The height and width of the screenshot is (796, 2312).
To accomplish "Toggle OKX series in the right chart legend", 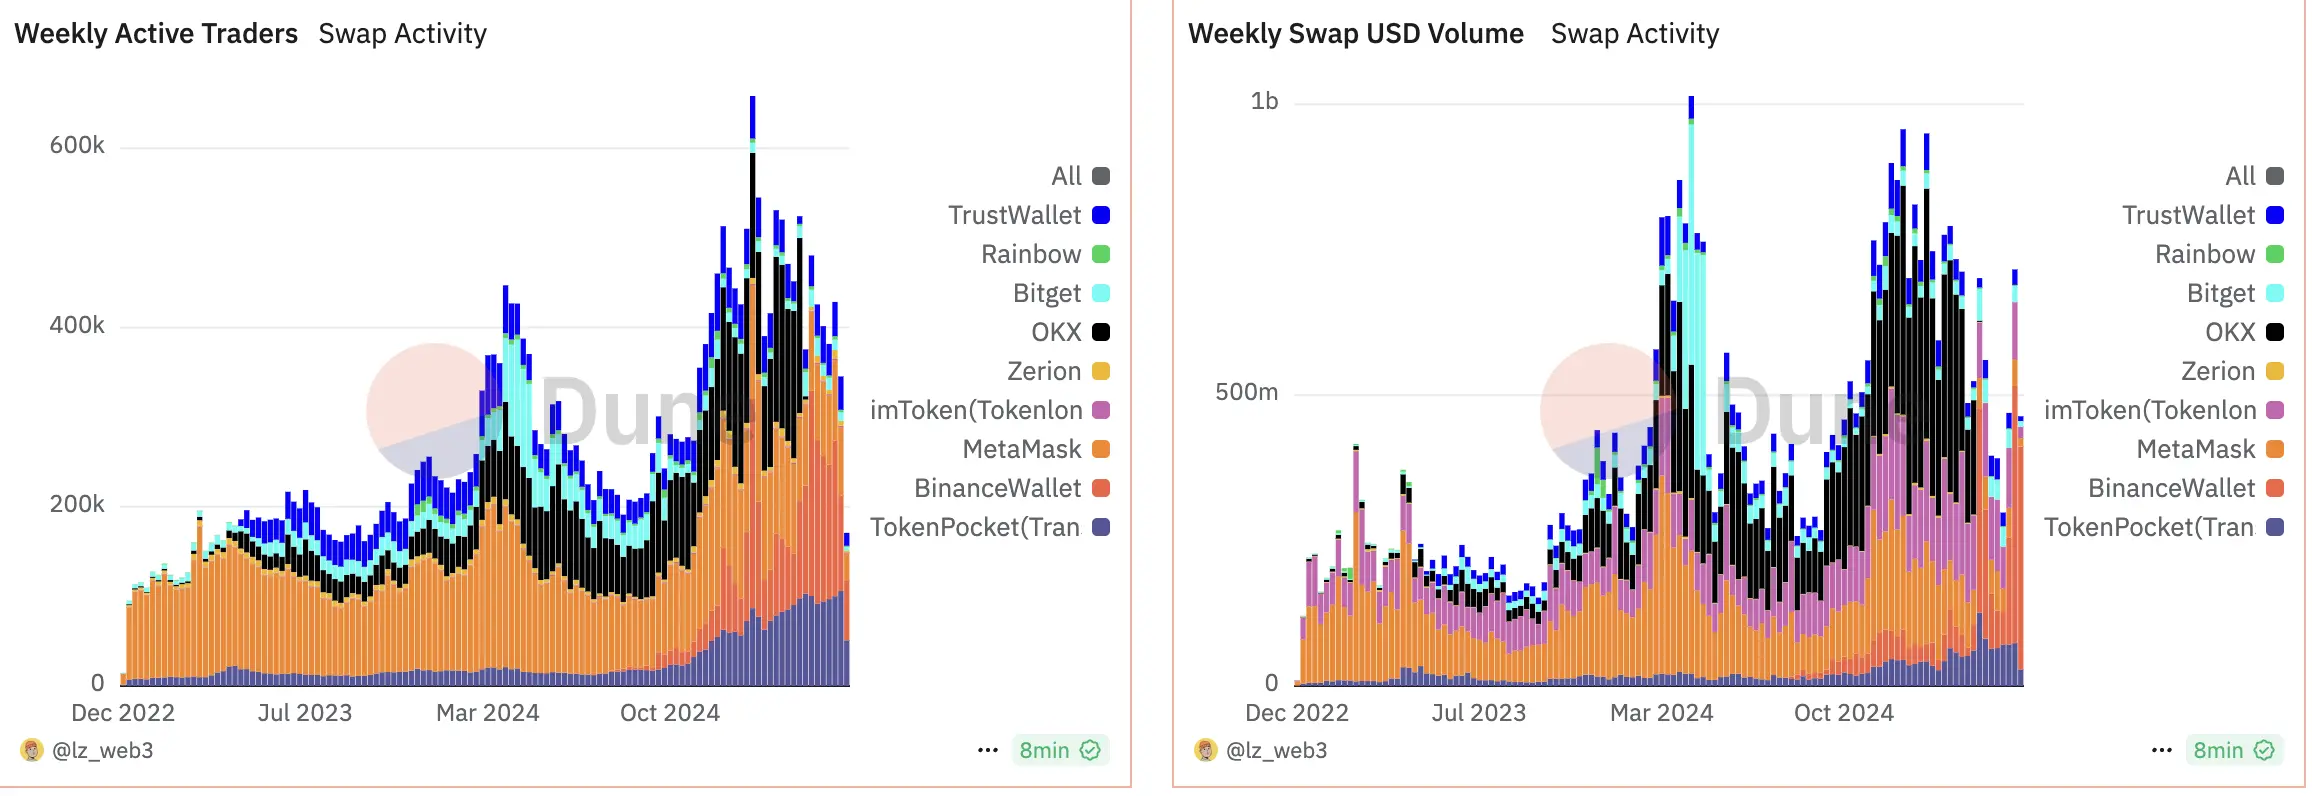I will click(x=2230, y=332).
